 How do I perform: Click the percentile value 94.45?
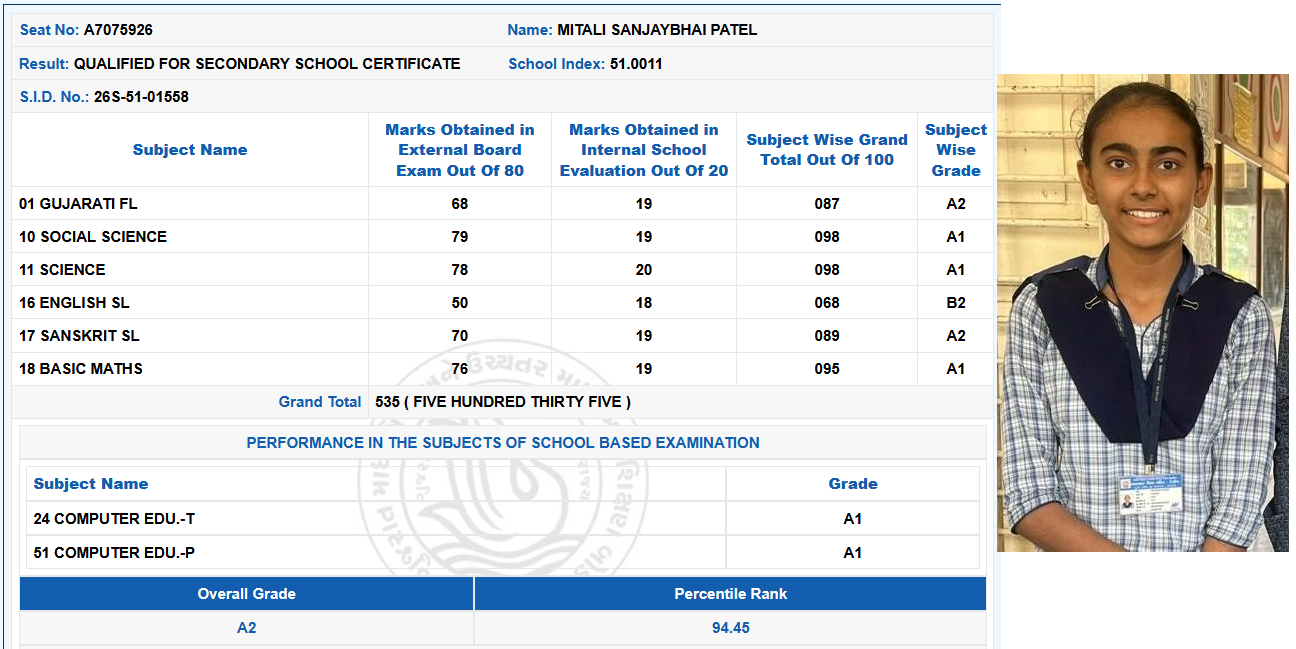[731, 628]
